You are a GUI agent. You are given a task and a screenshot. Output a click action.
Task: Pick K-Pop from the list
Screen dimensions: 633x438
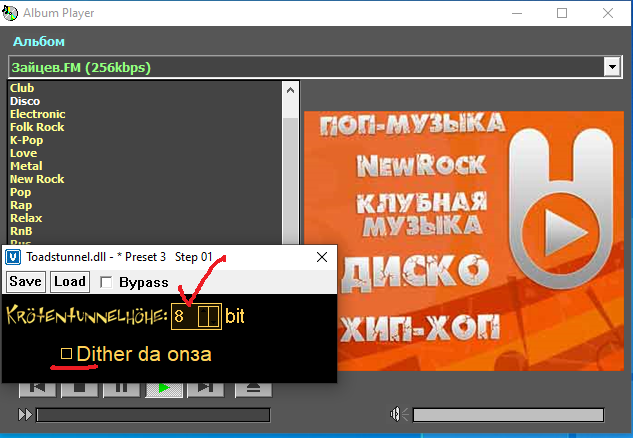pos(26,140)
